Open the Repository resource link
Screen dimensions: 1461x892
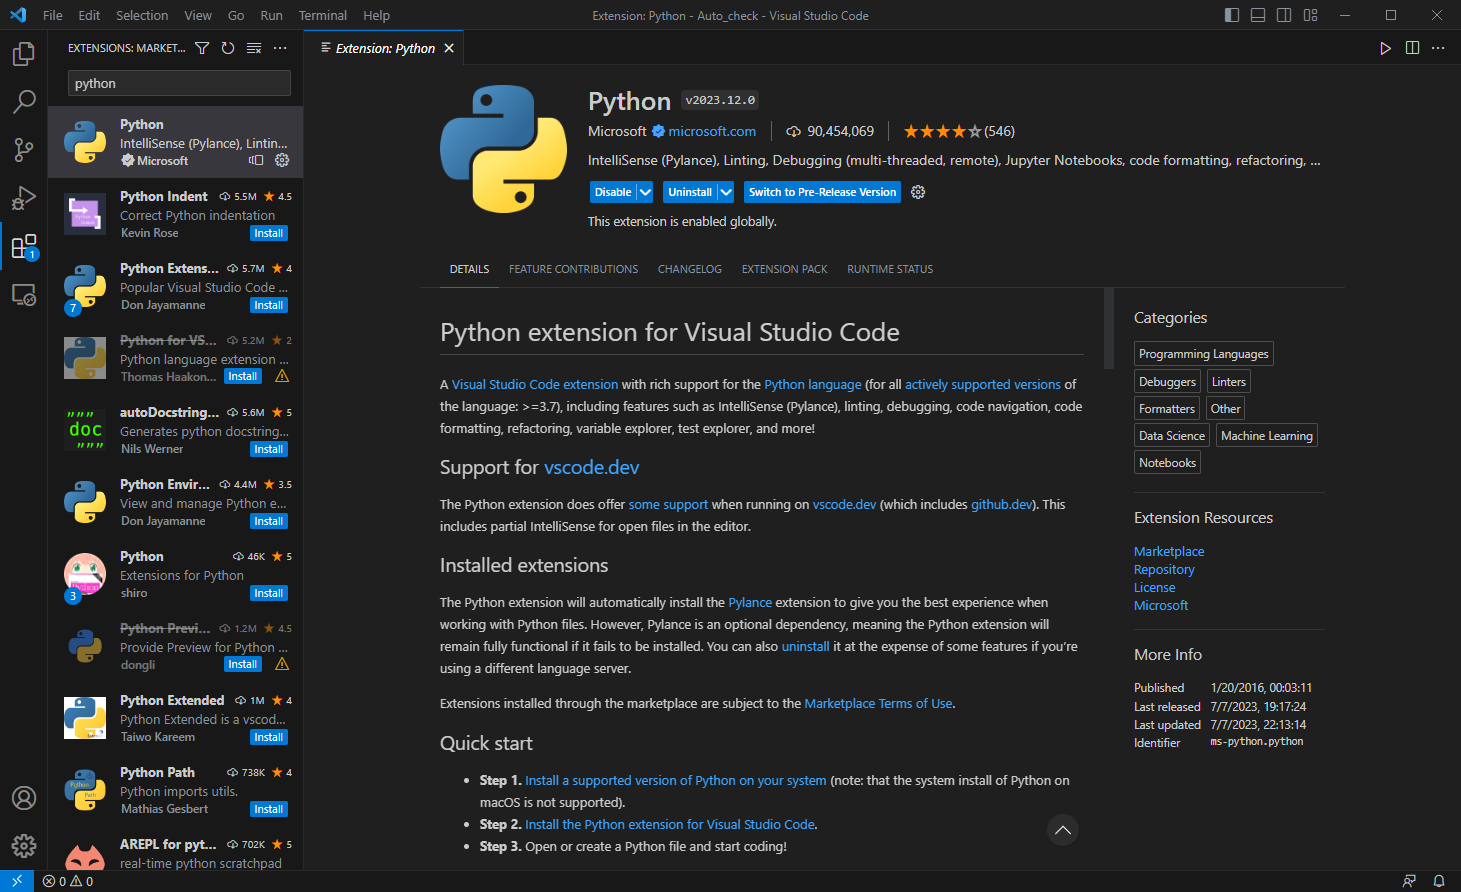coord(1164,569)
